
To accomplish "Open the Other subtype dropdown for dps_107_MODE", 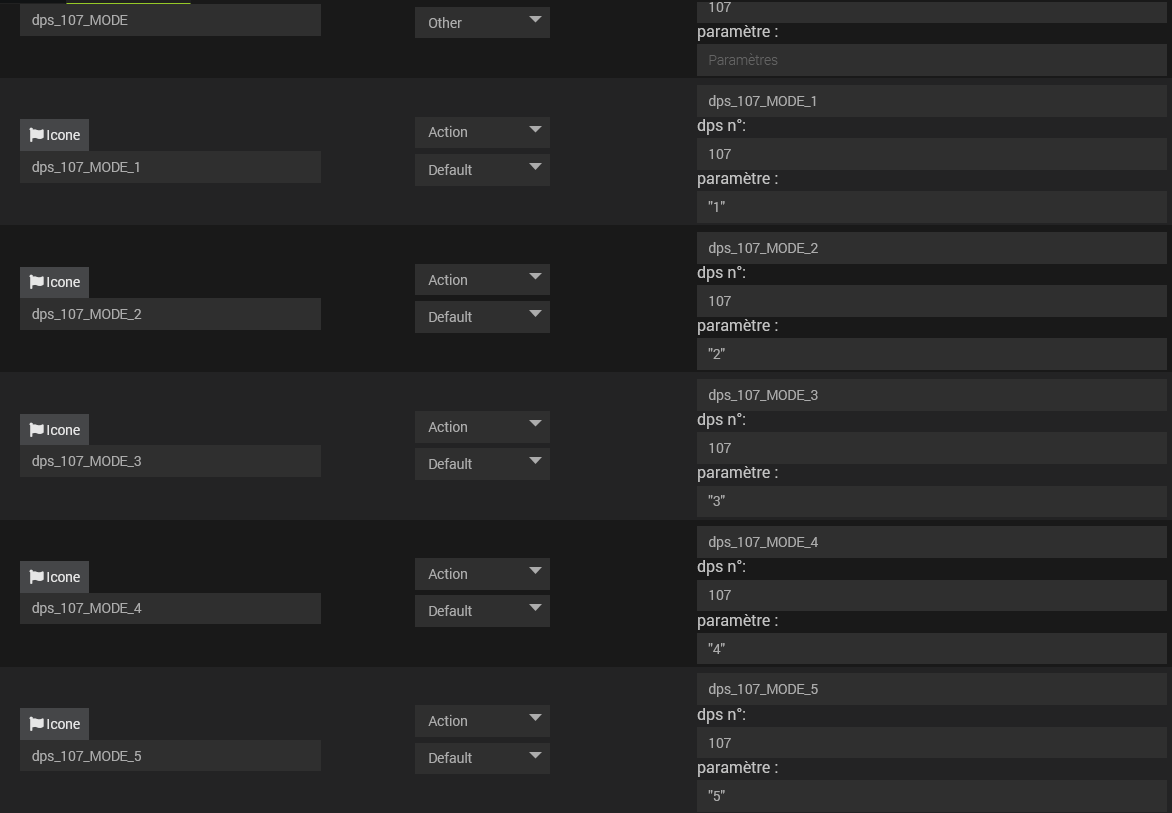I will click(x=482, y=22).
